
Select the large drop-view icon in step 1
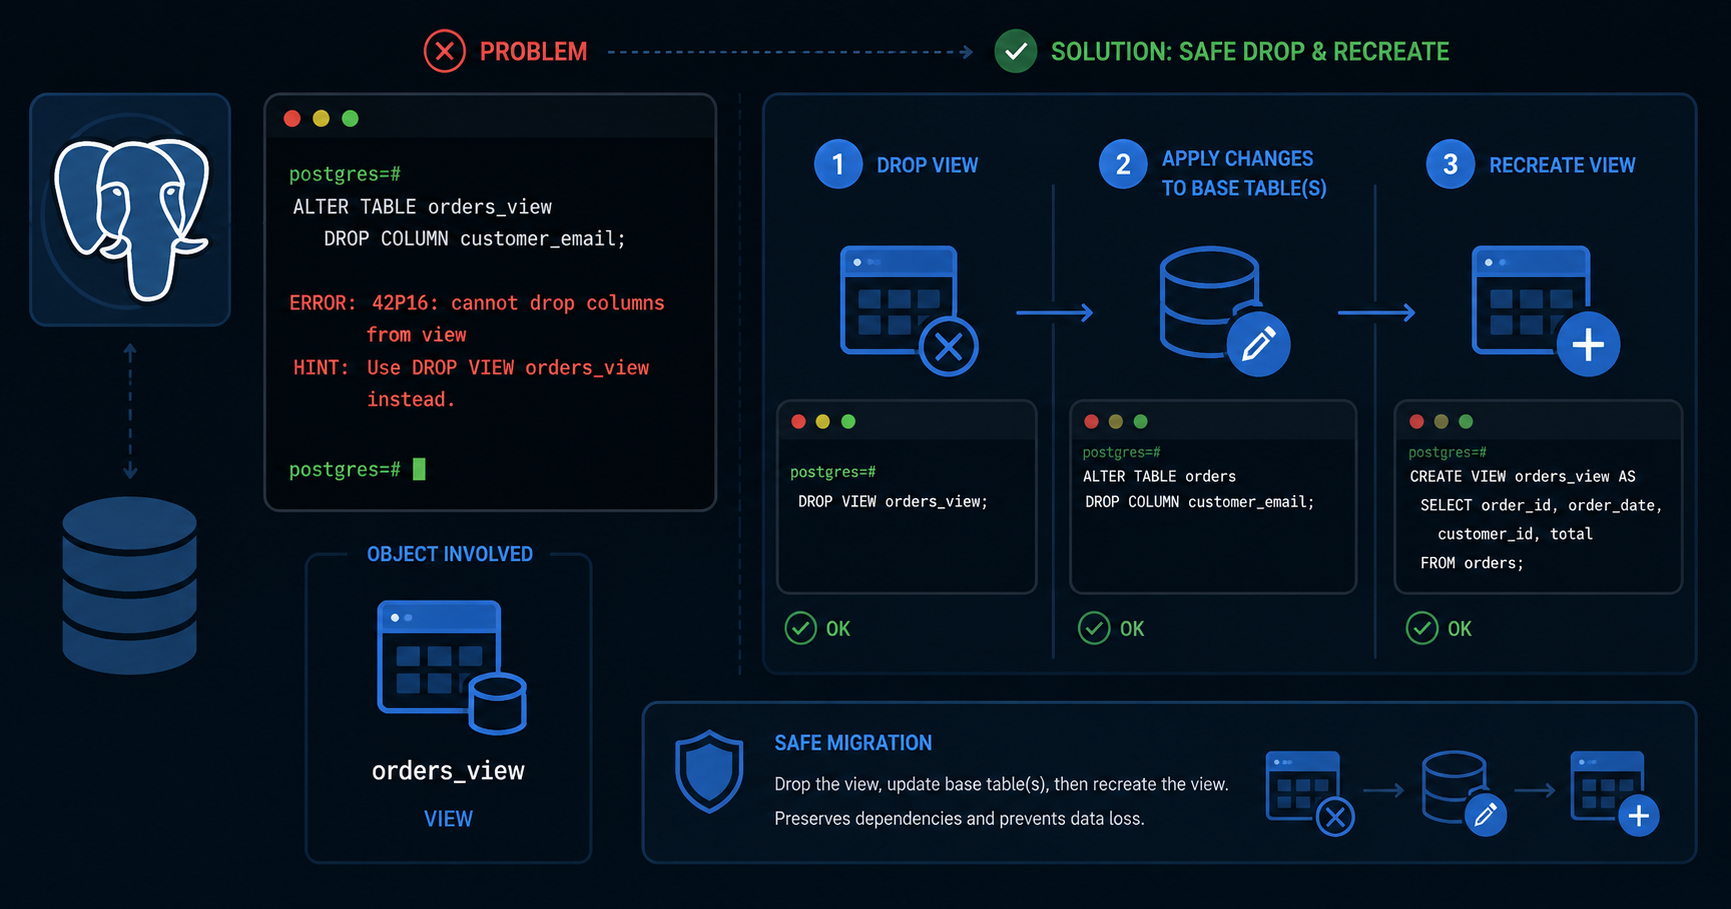909,310
